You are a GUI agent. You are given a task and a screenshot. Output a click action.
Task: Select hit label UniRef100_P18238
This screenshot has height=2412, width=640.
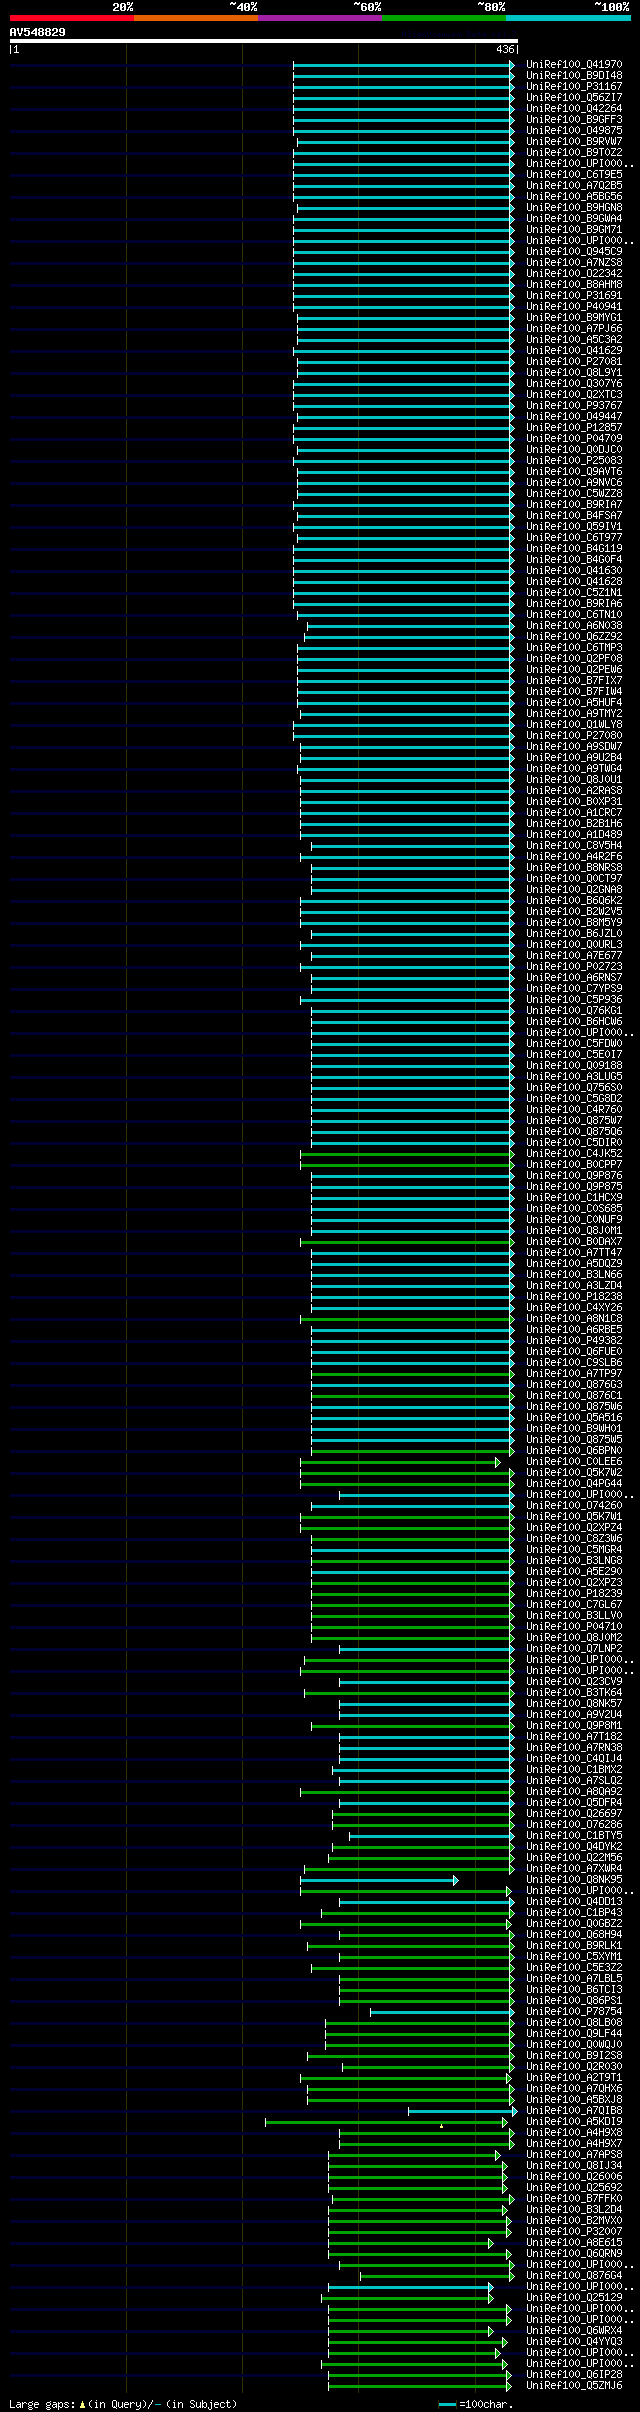click(x=574, y=1297)
